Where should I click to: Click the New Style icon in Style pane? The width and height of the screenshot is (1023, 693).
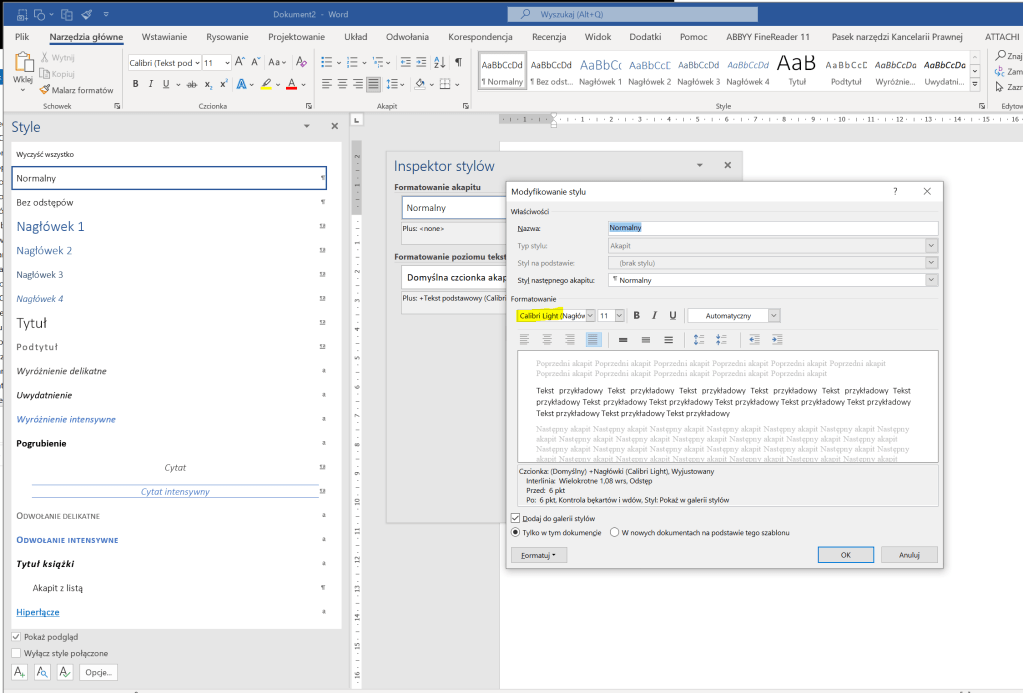coord(19,672)
